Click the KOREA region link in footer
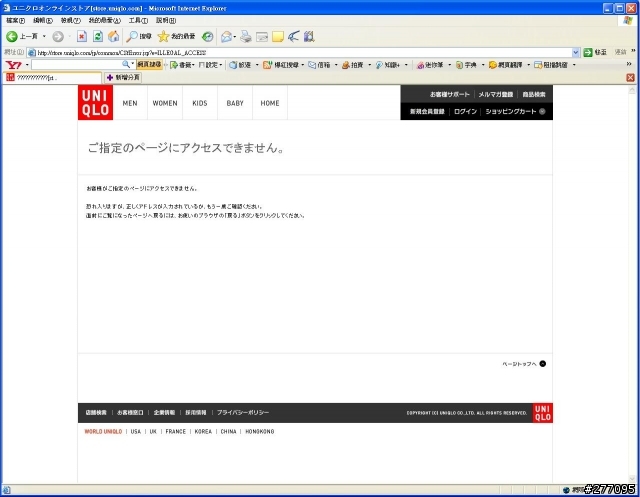Image resolution: width=640 pixels, height=497 pixels. [203, 432]
